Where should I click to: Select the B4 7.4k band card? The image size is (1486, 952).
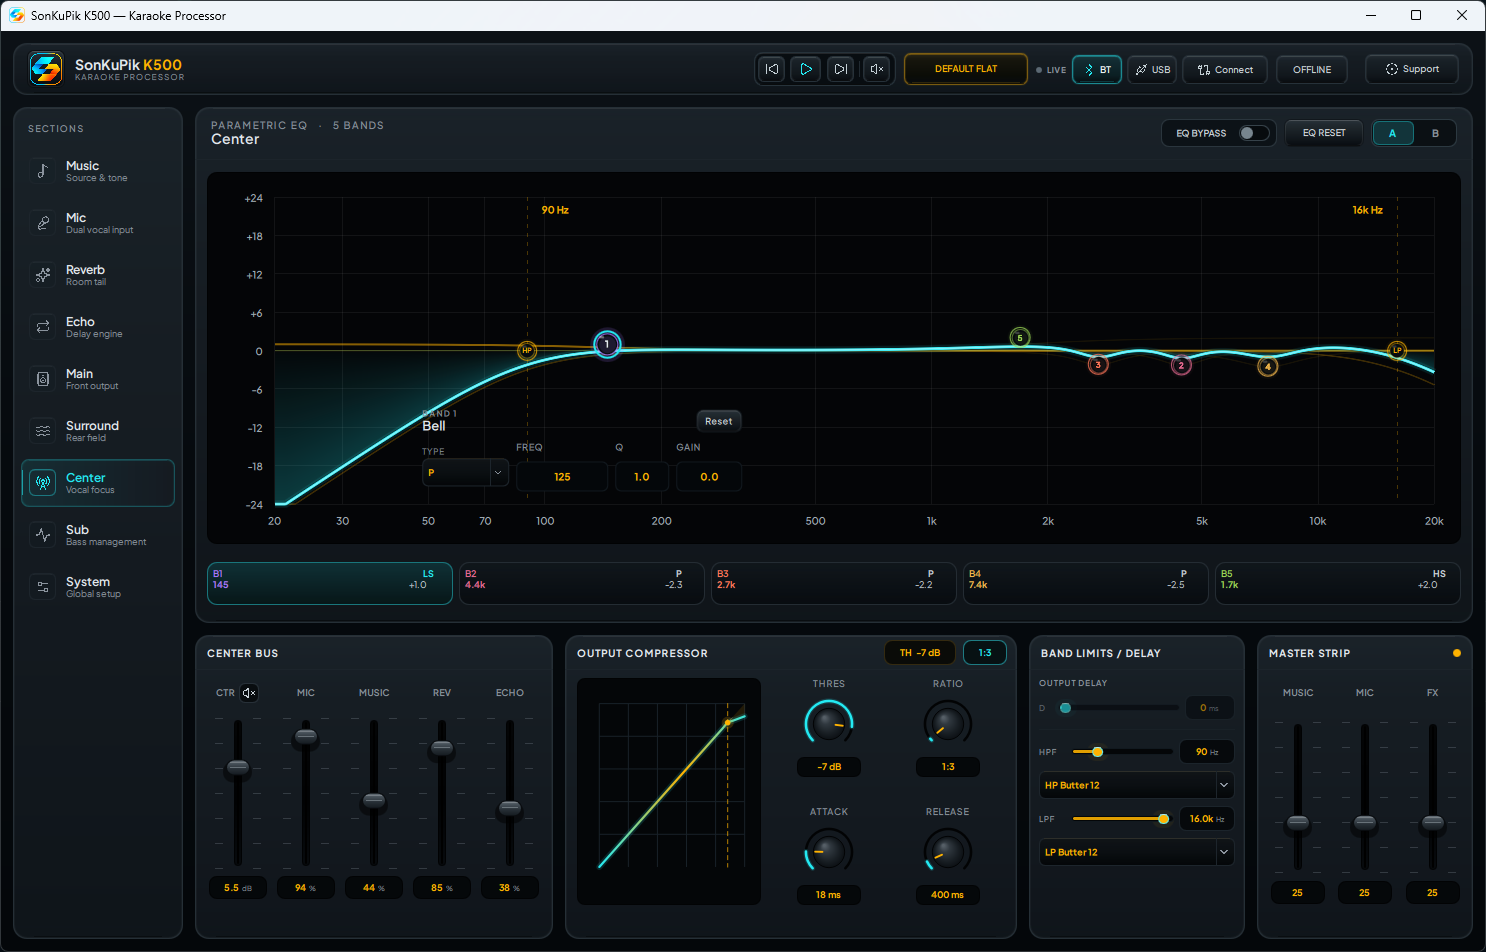pyautogui.click(x=1086, y=584)
